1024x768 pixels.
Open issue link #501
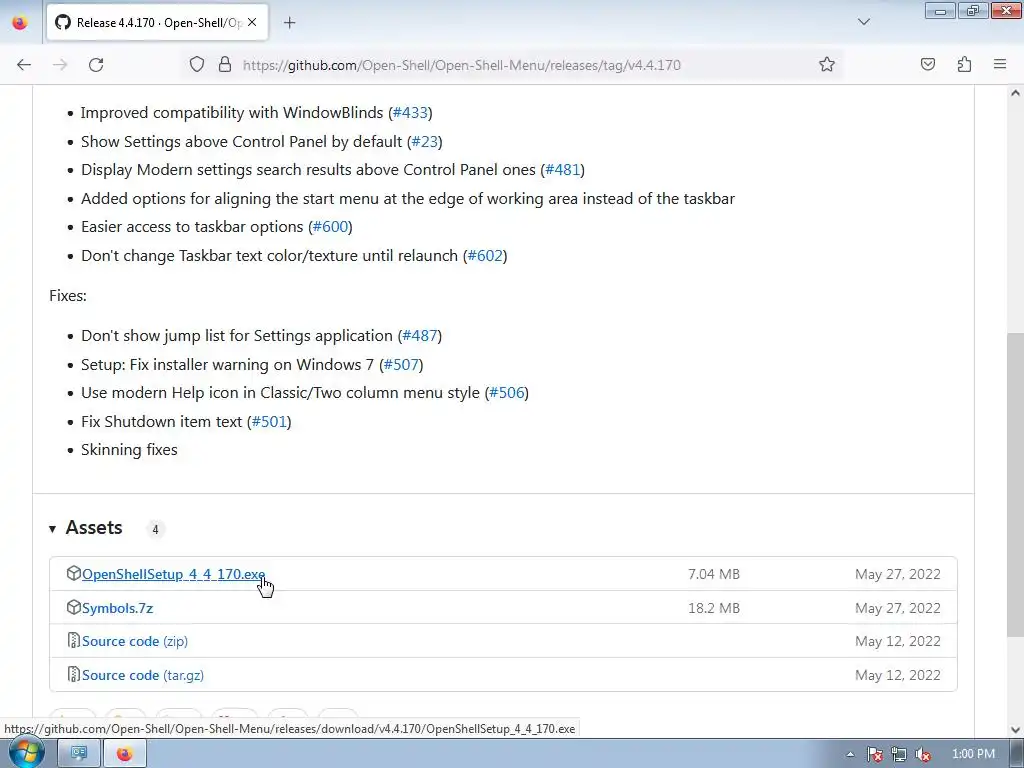point(269,421)
